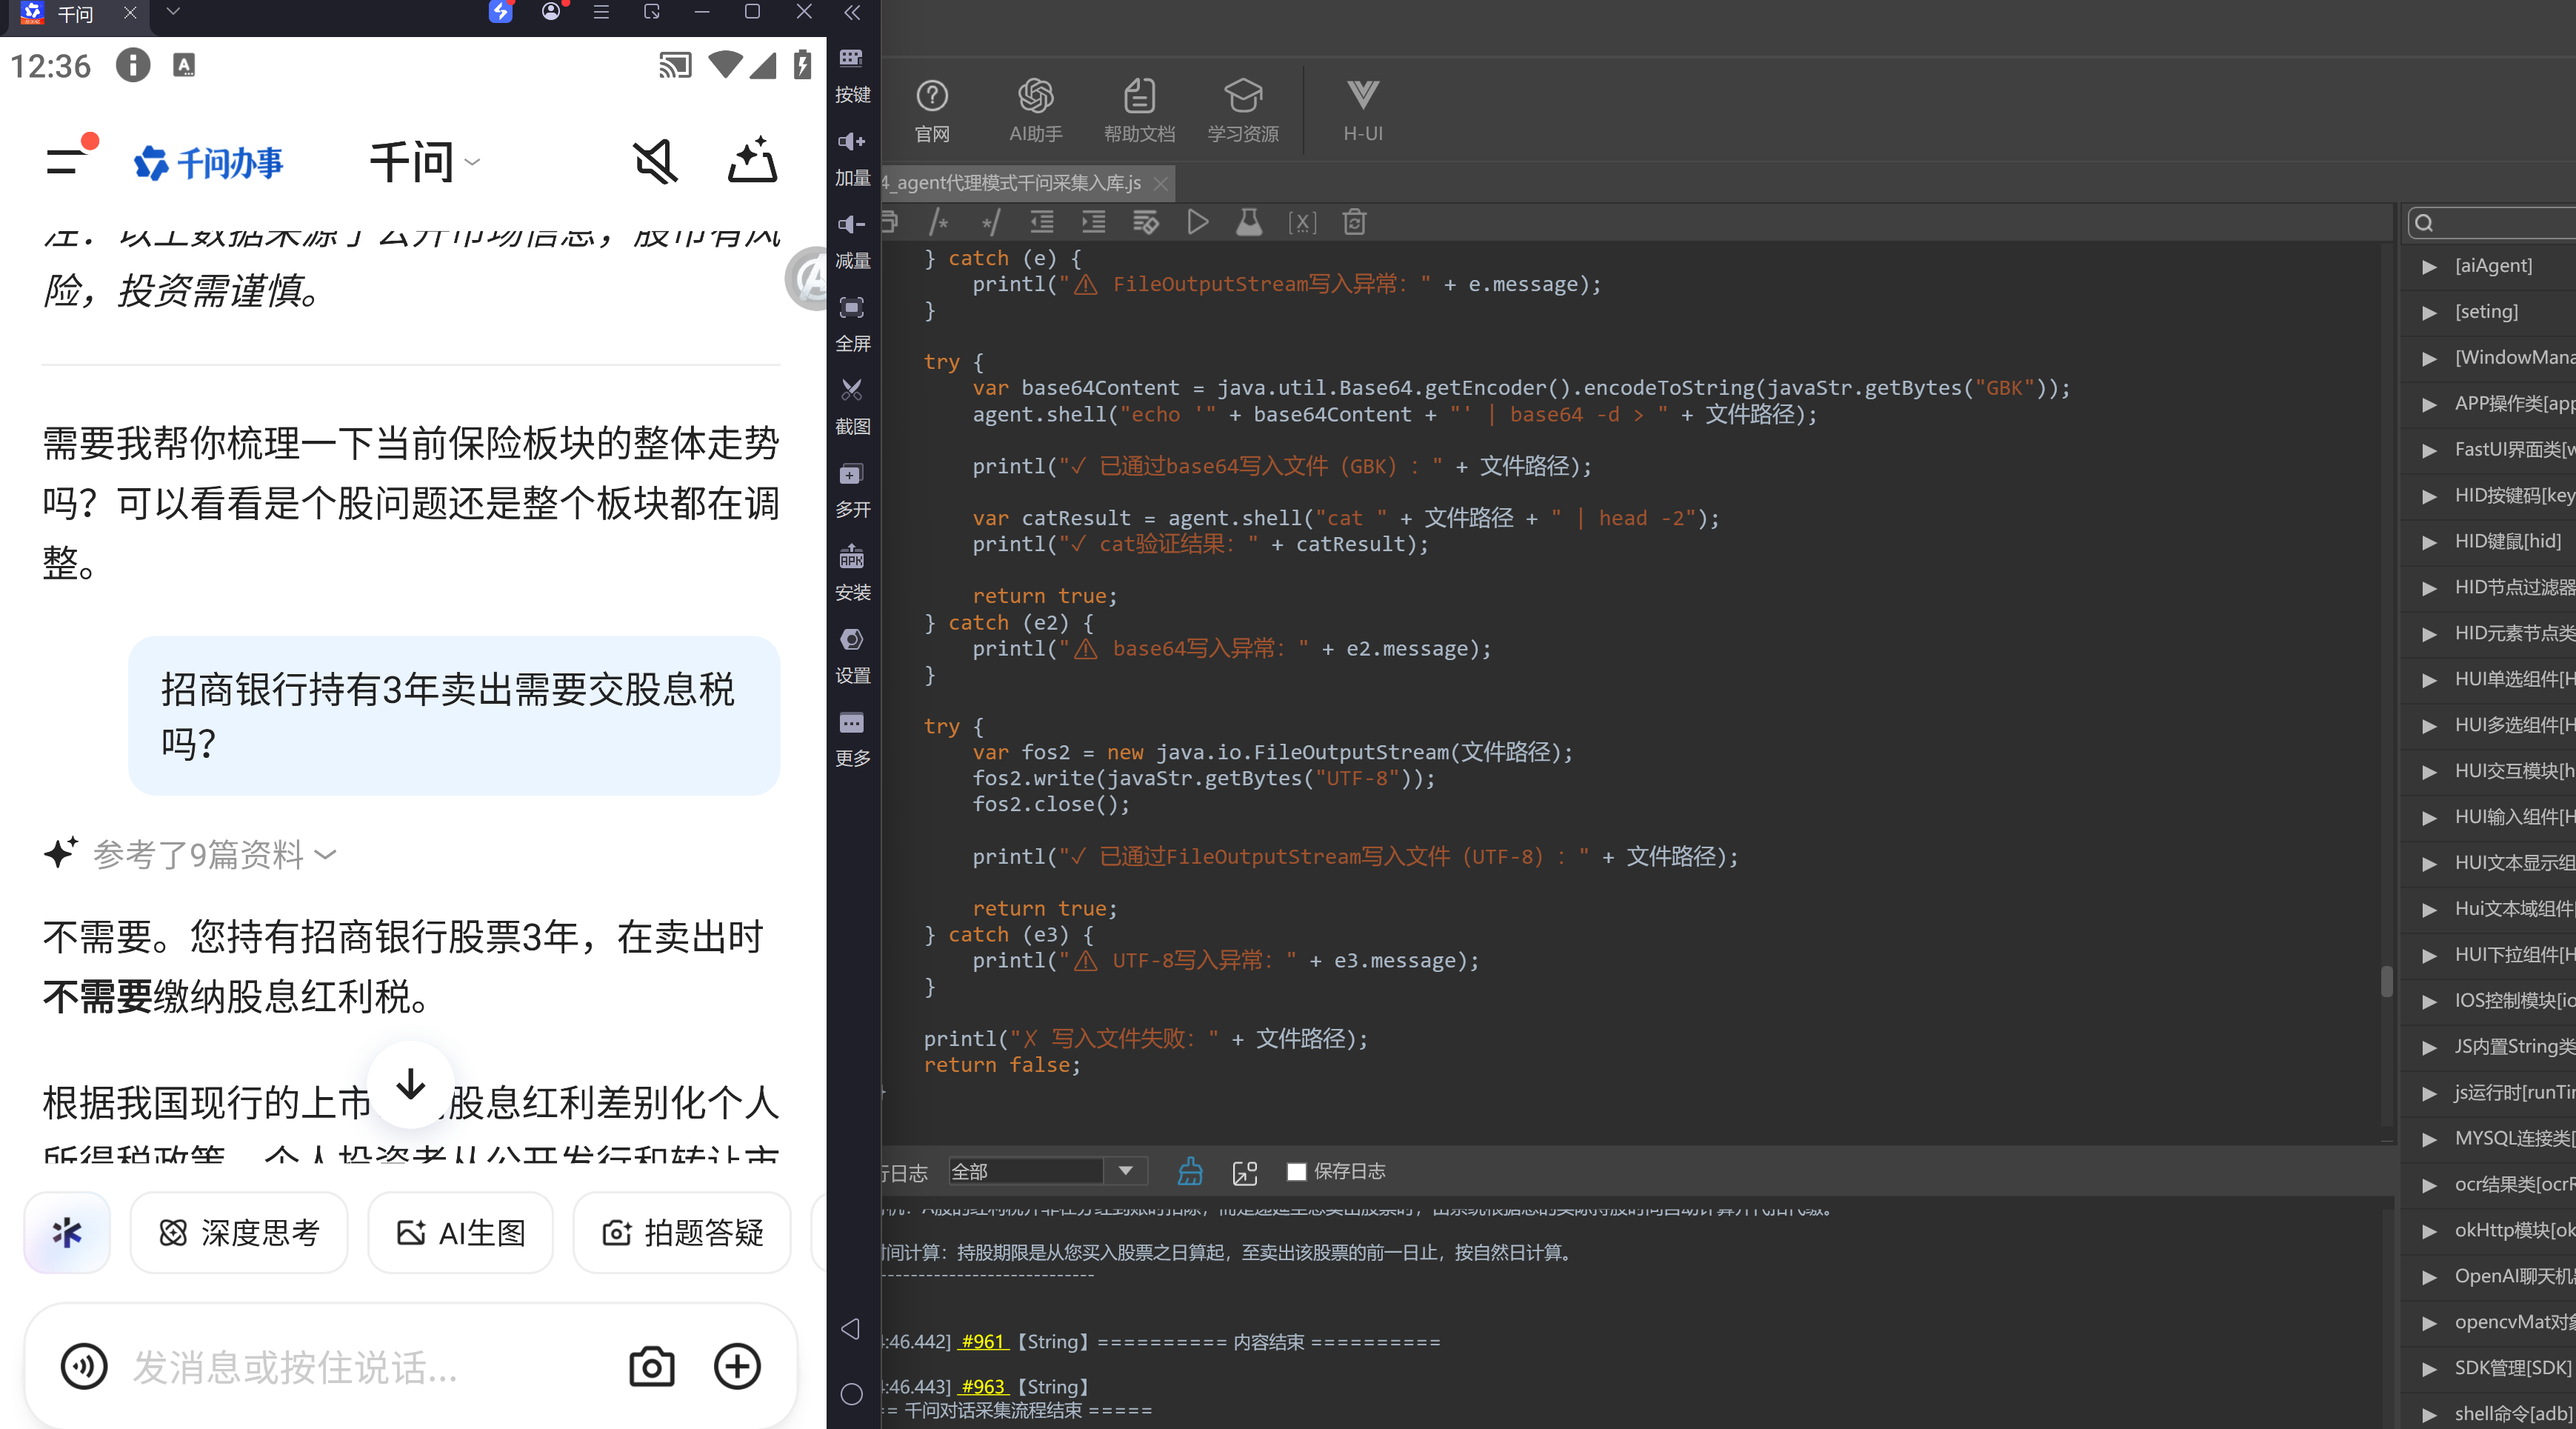Click the increase indent icon
The height and width of the screenshot is (1429, 2576).
pos(1094,222)
